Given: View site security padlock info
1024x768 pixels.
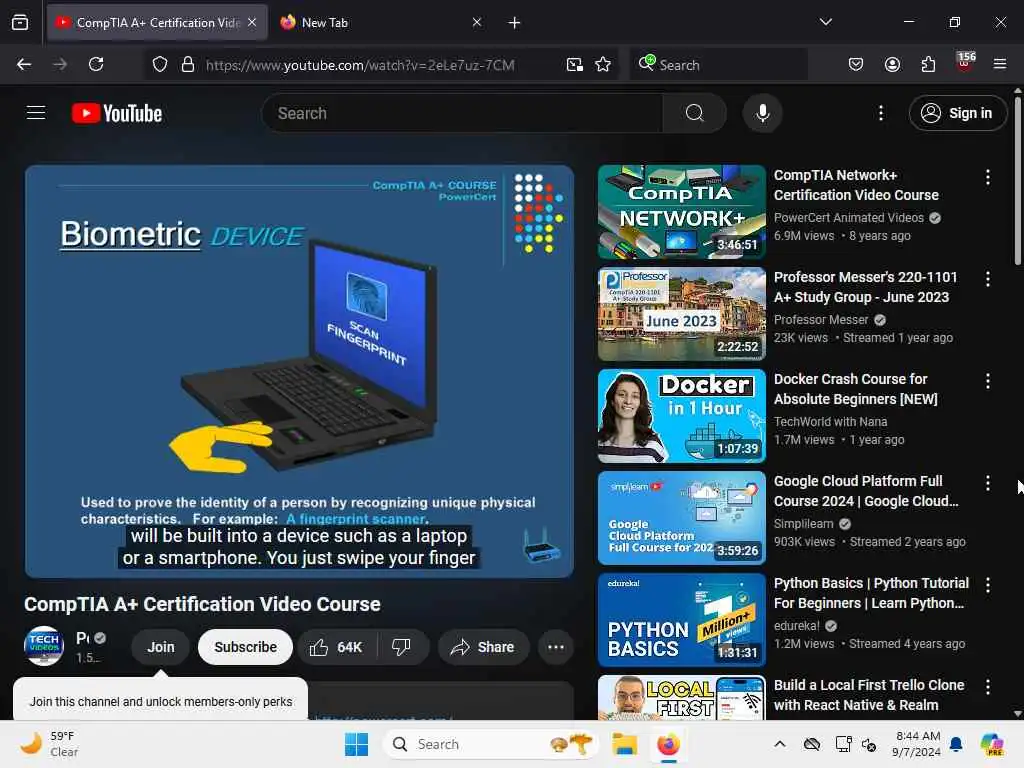Looking at the screenshot, I should pyautogui.click(x=188, y=64).
